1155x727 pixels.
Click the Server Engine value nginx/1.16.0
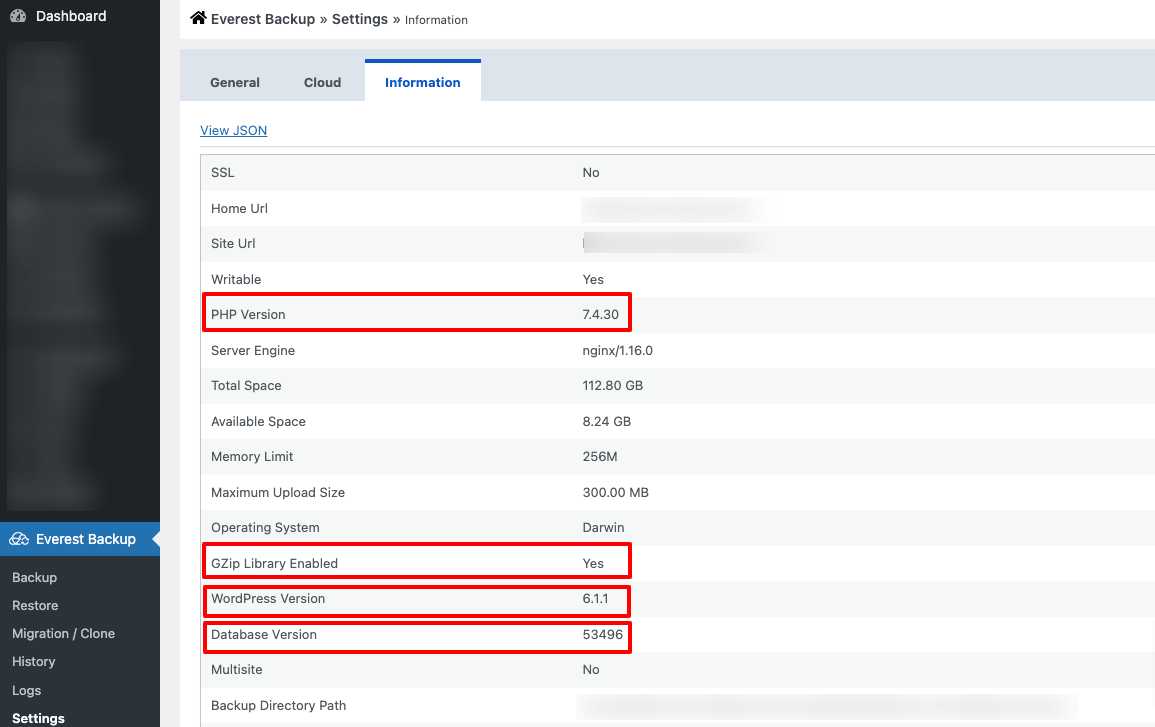[617, 350]
